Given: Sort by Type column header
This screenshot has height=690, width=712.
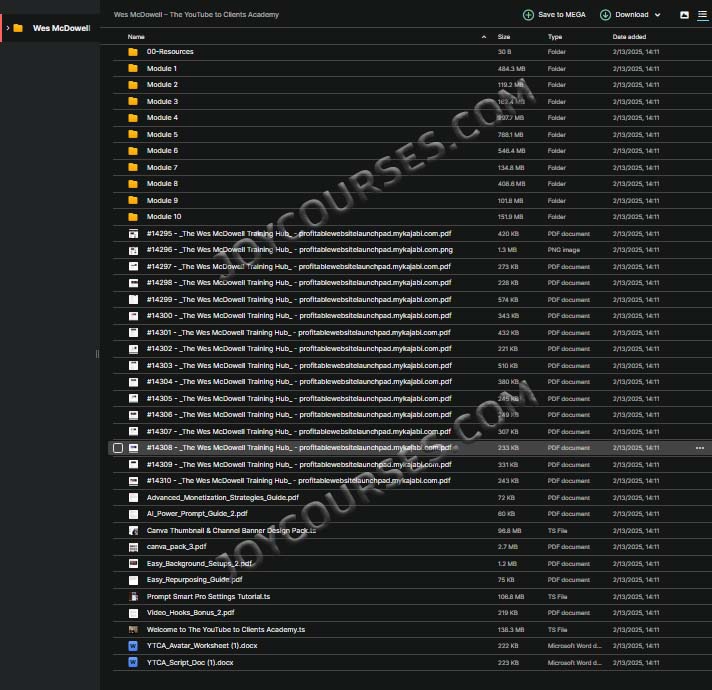Looking at the screenshot, I should click(555, 37).
